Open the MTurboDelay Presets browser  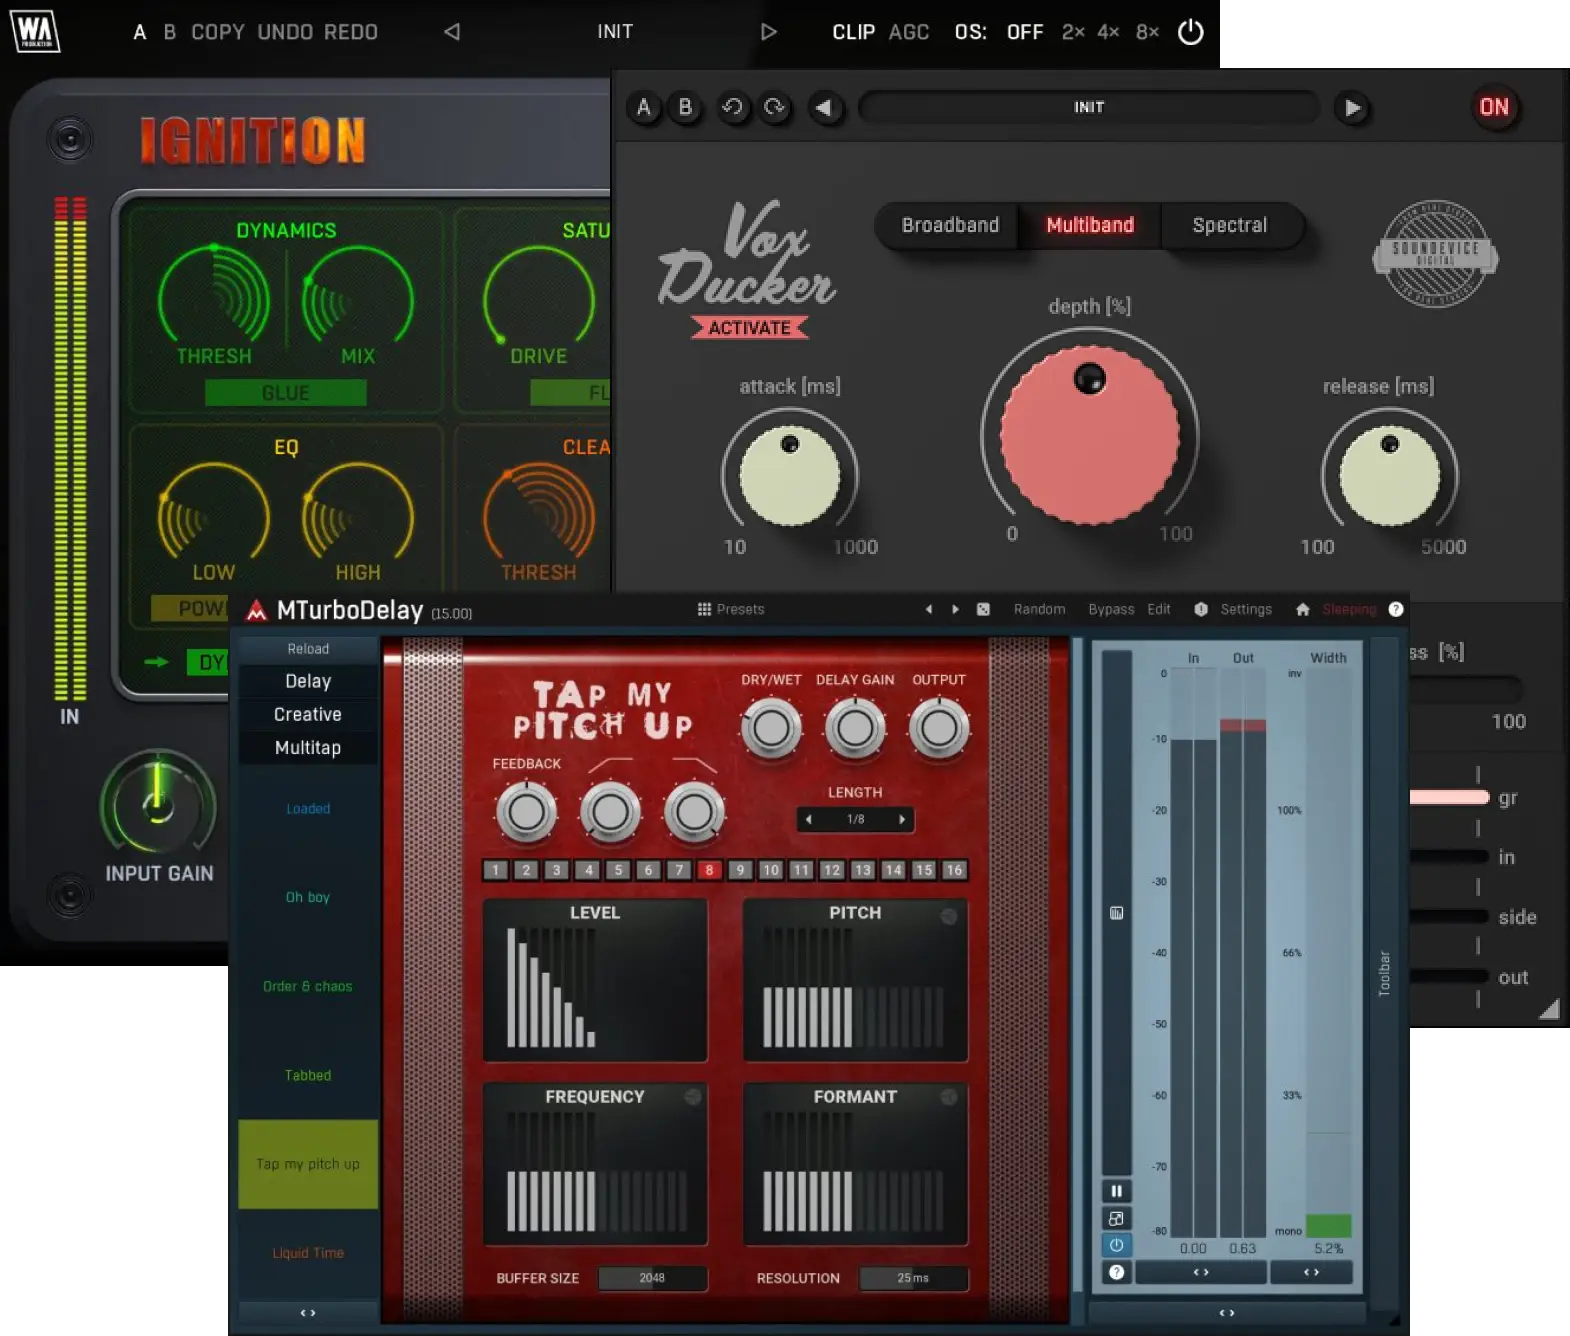[731, 609]
